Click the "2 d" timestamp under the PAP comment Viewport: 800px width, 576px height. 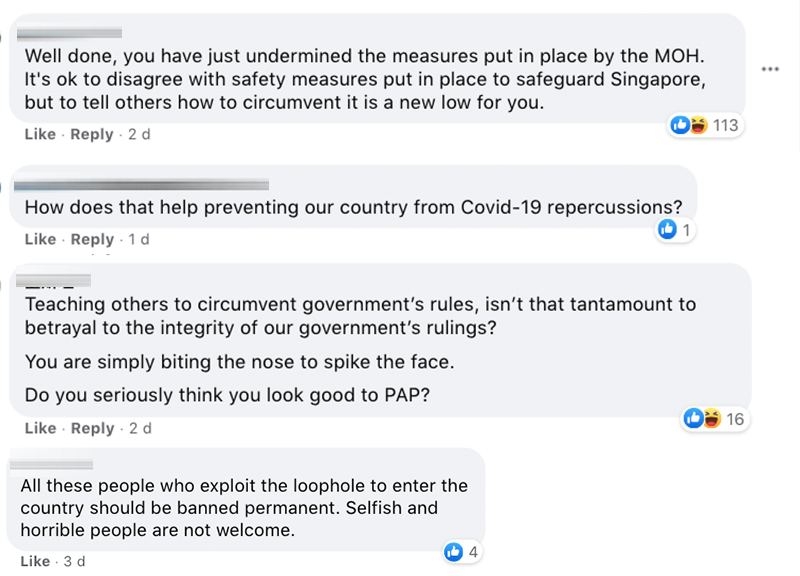(139, 428)
